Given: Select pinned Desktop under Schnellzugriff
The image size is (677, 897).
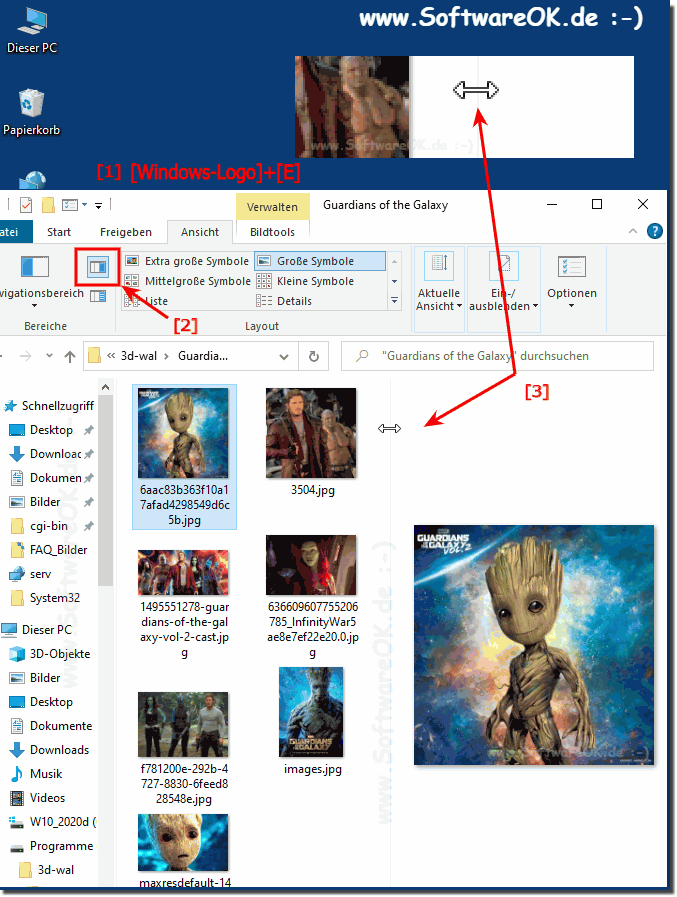Looking at the screenshot, I should click(51, 430).
